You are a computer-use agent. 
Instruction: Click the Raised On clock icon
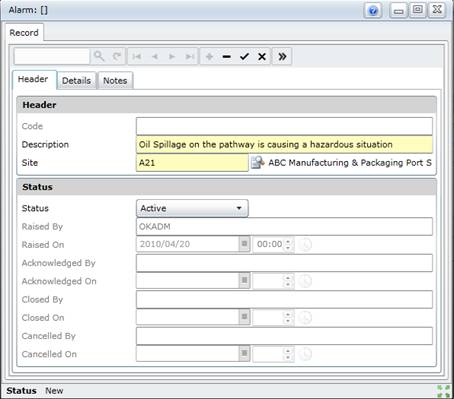click(305, 244)
